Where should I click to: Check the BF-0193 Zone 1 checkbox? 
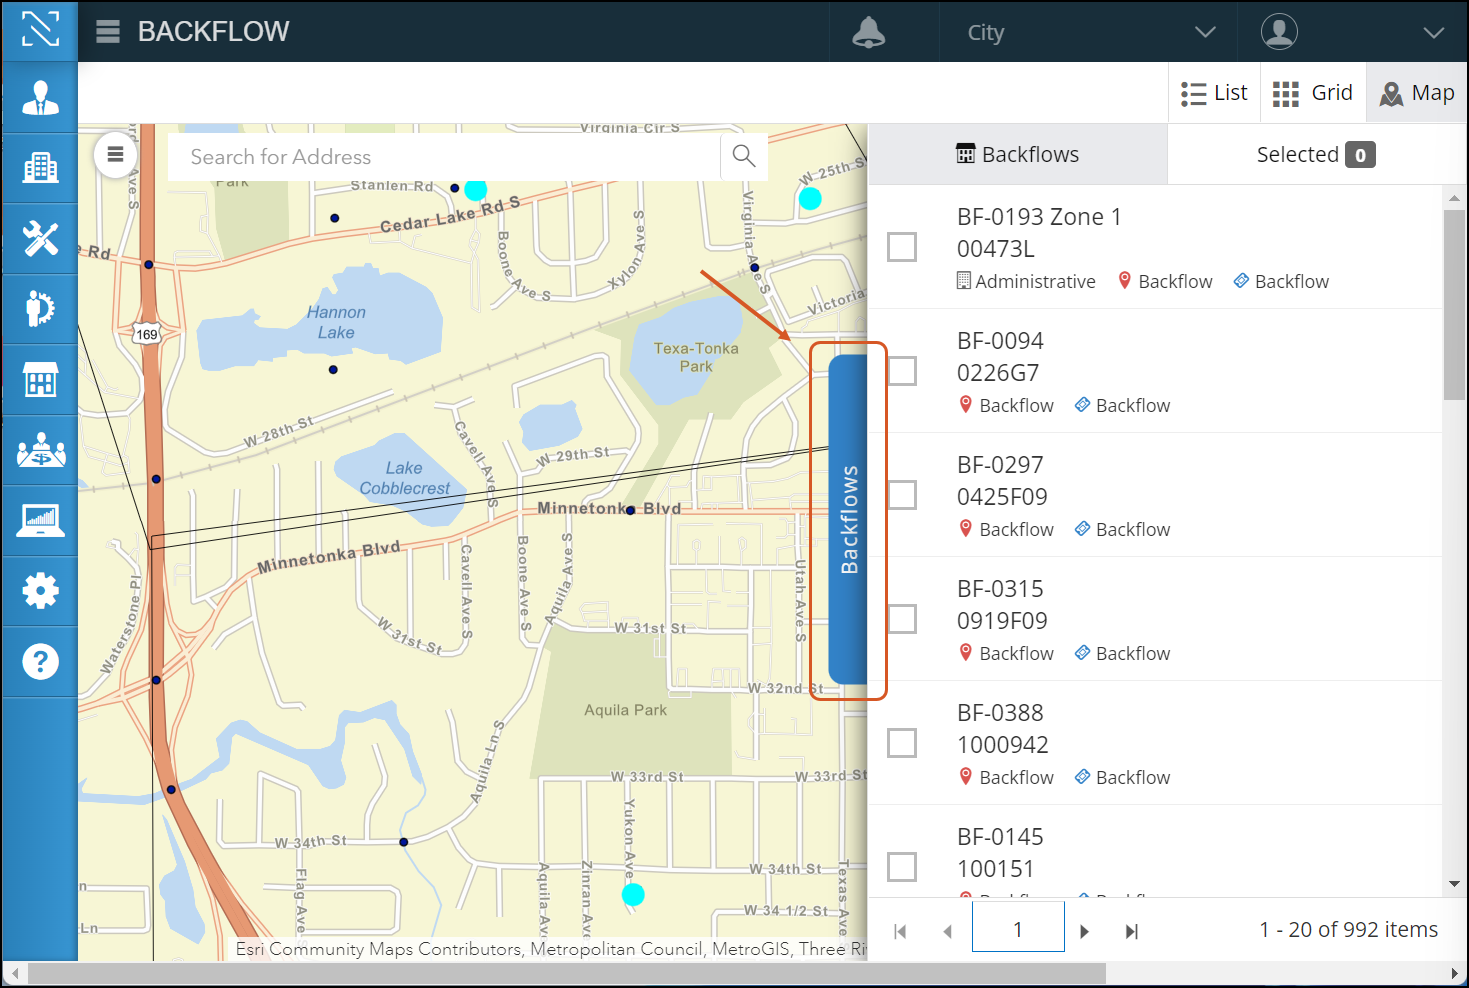point(902,247)
